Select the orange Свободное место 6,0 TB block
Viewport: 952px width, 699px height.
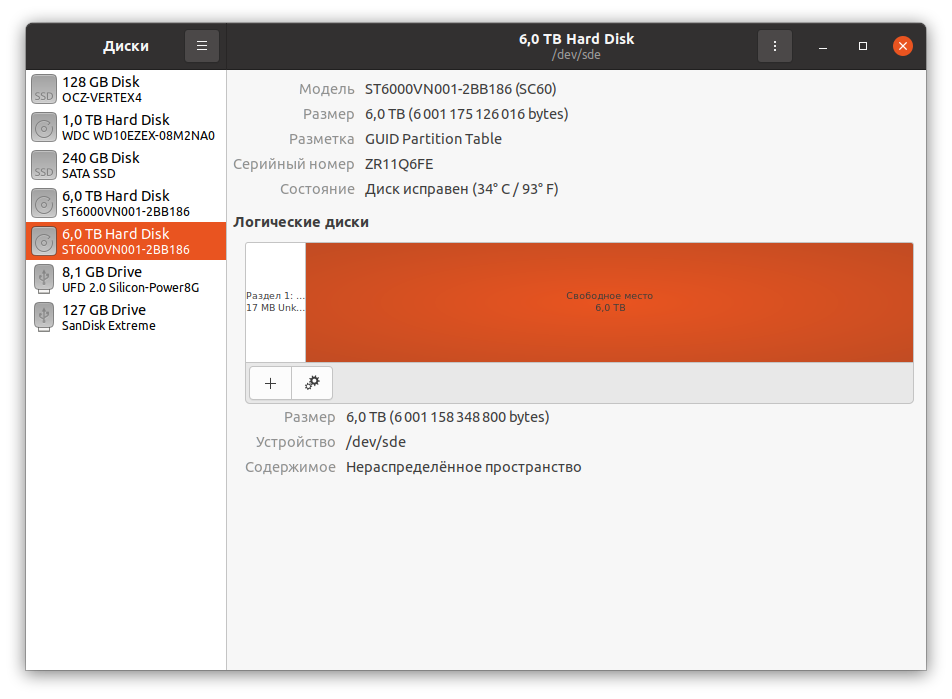609,302
